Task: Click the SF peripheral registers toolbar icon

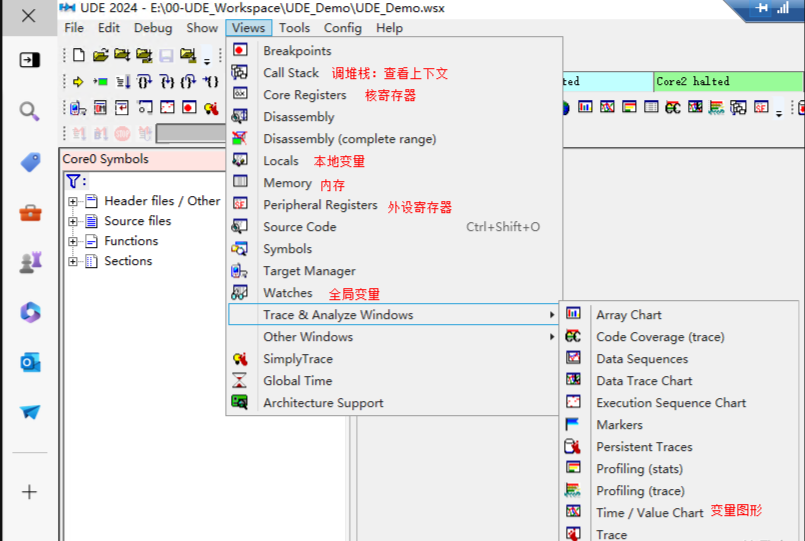Action: click(761, 107)
